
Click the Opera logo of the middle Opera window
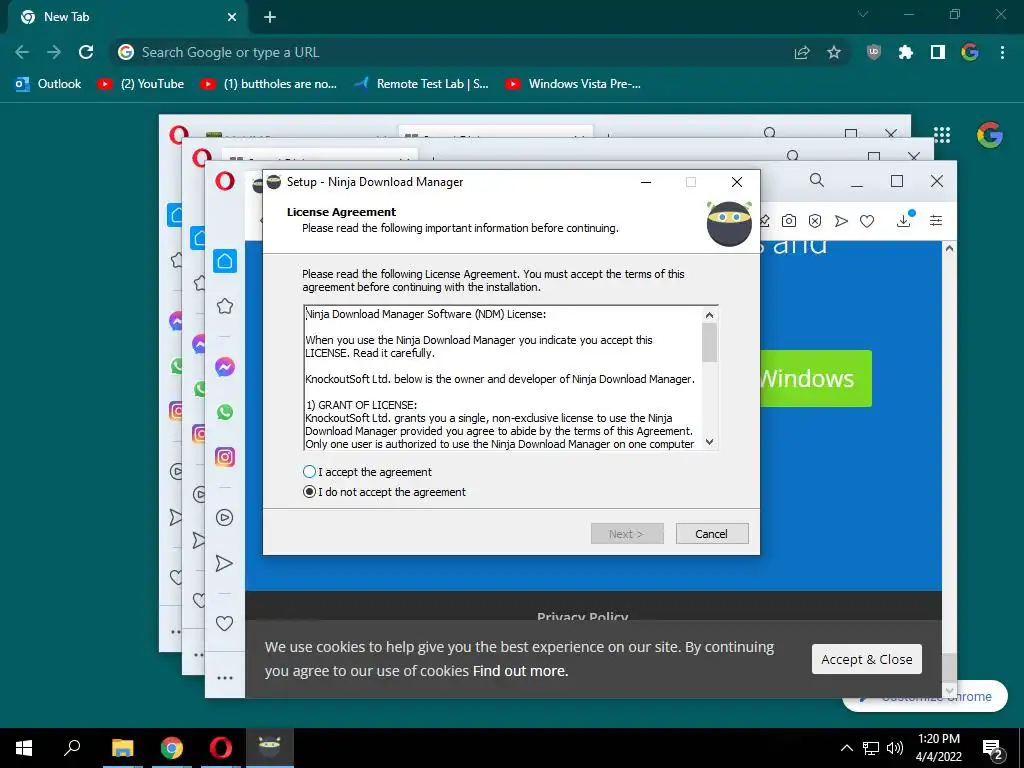202,157
